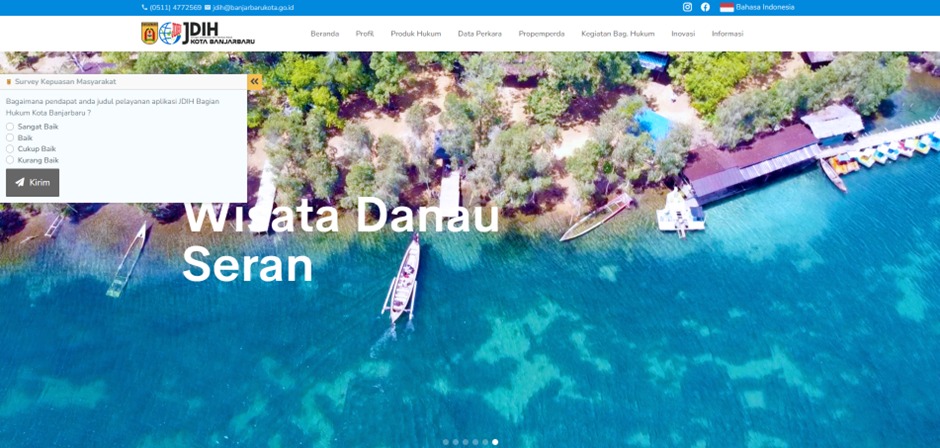Image resolution: width=940 pixels, height=448 pixels.
Task: Go to the Beranda page
Action: (324, 34)
